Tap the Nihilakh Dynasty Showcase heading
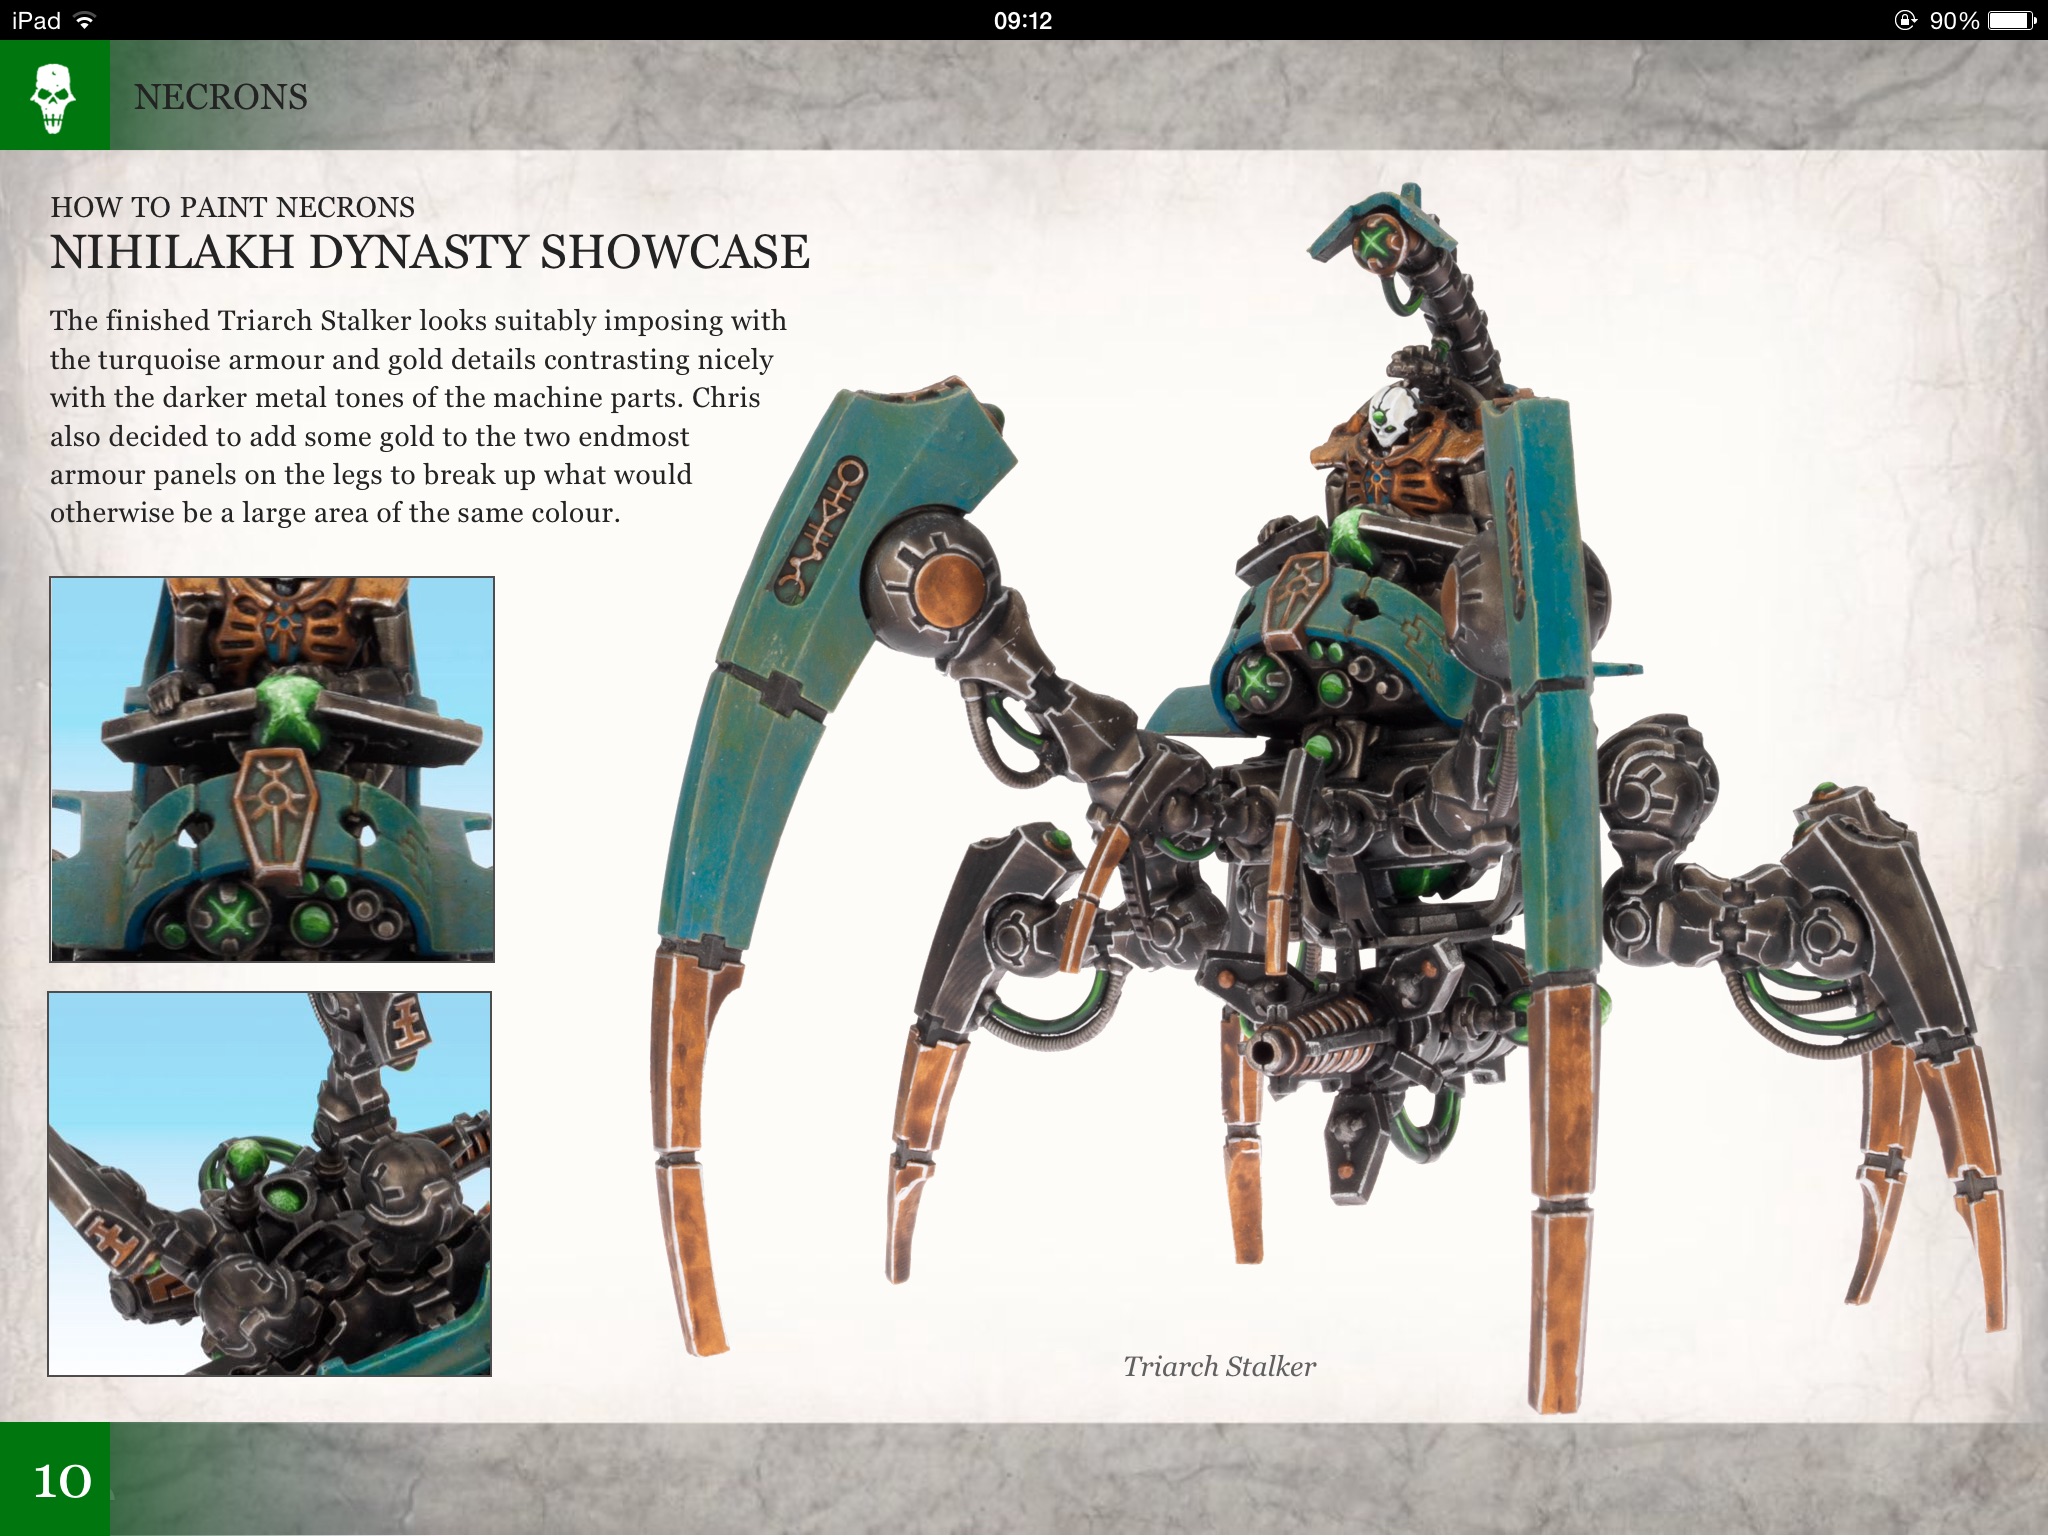Image resolution: width=2048 pixels, height=1536 pixels. [x=430, y=252]
